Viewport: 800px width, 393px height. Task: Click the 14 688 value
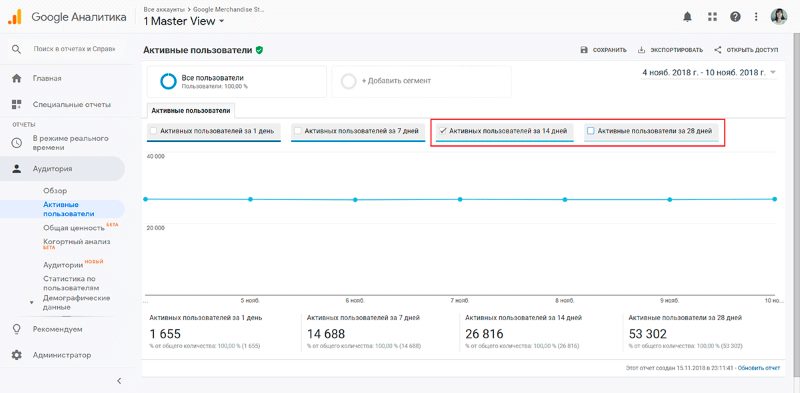pos(326,334)
